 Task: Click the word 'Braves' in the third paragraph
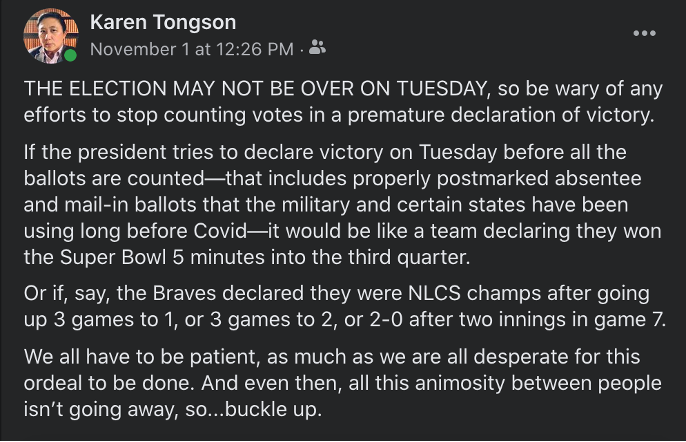[x=184, y=293]
